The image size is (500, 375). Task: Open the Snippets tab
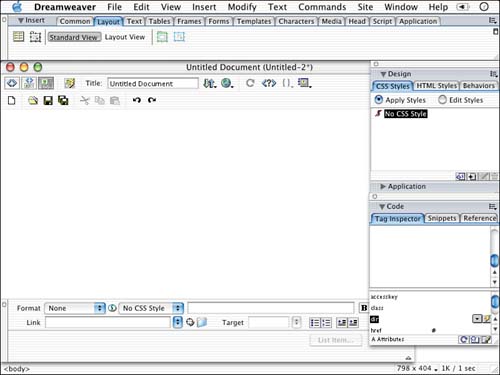pyautogui.click(x=442, y=218)
